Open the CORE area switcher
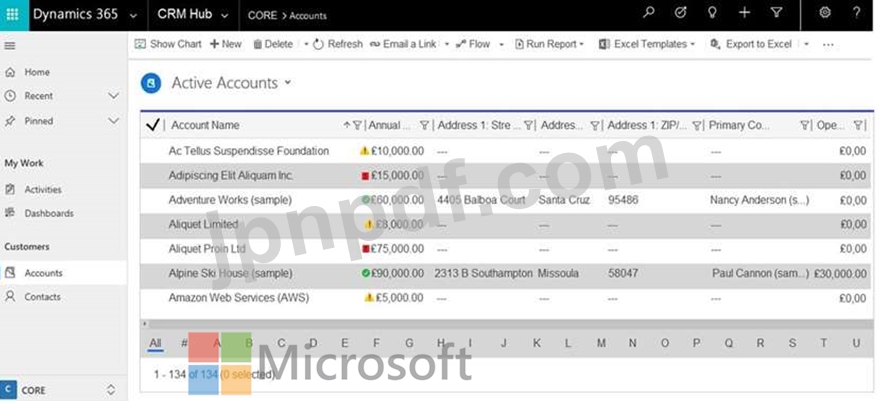 click(x=111, y=390)
